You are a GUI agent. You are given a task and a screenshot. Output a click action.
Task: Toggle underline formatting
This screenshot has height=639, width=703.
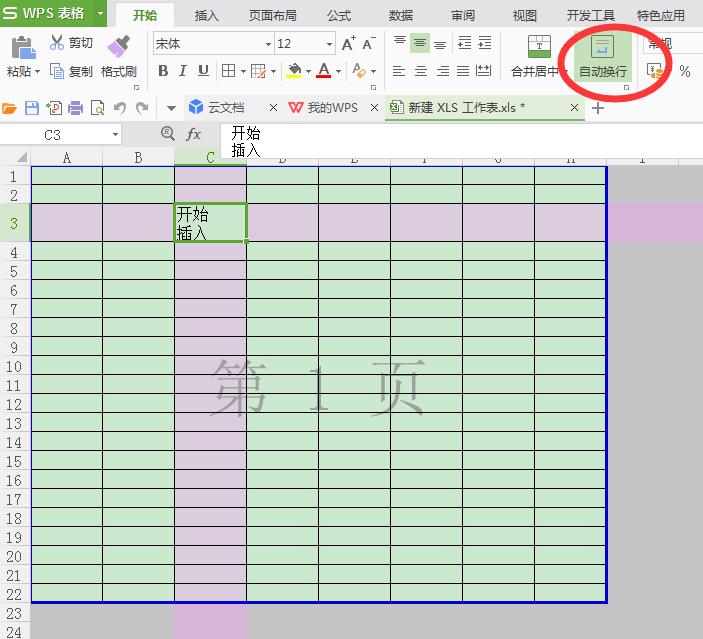click(x=203, y=70)
